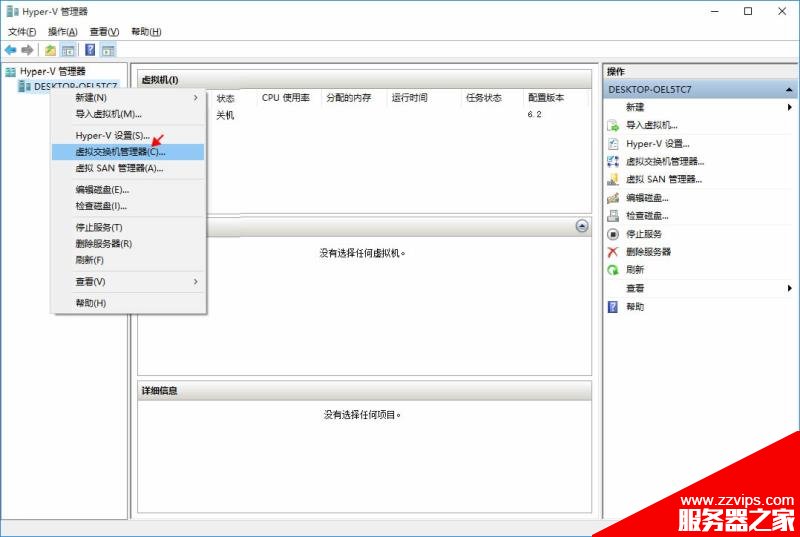Click the 关机 status cell
The height and width of the screenshot is (537, 800).
(x=225, y=115)
